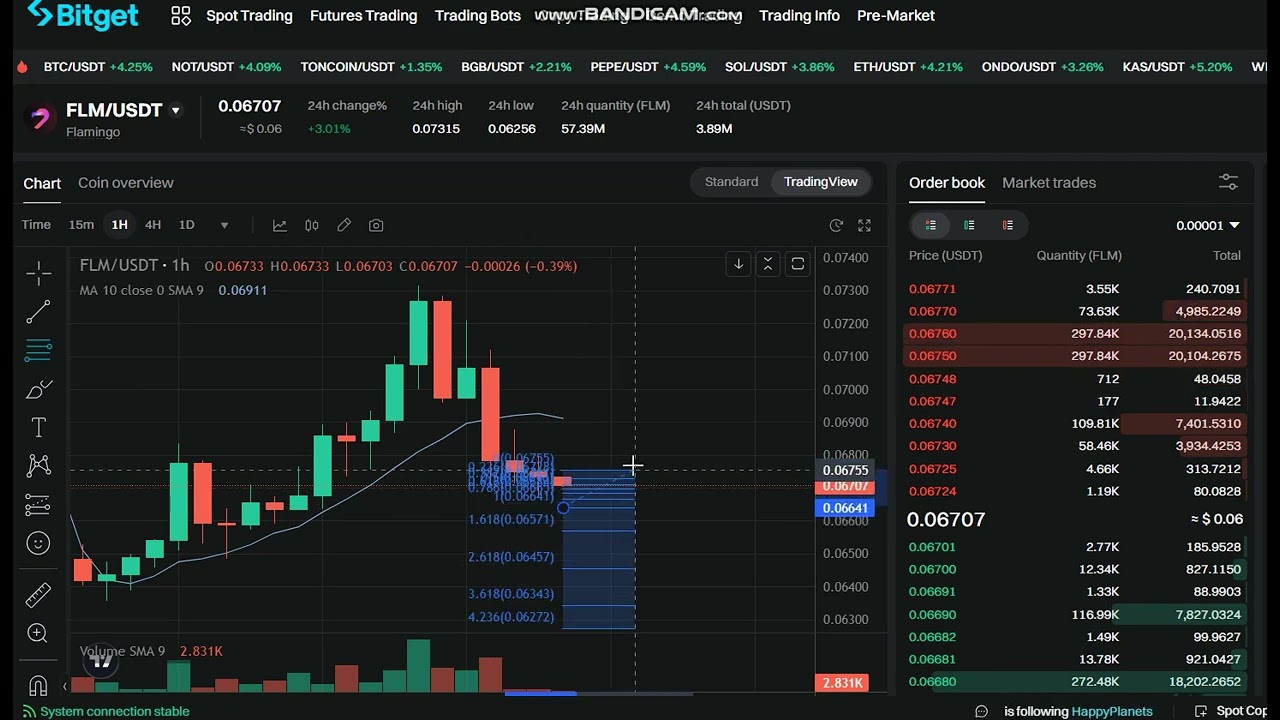Click the down arrow chart legend button

click(738, 264)
